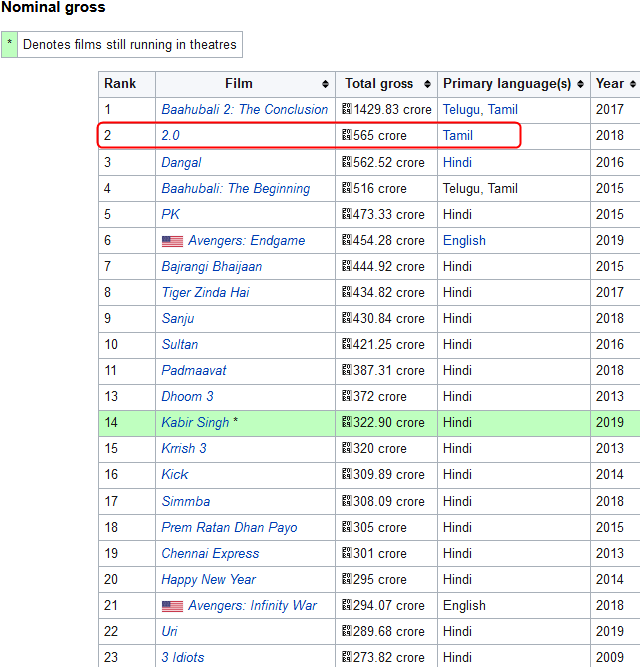Select the 421.25 crore gross cell
Image resolution: width=640 pixels, height=667 pixels.
pyautogui.click(x=386, y=345)
